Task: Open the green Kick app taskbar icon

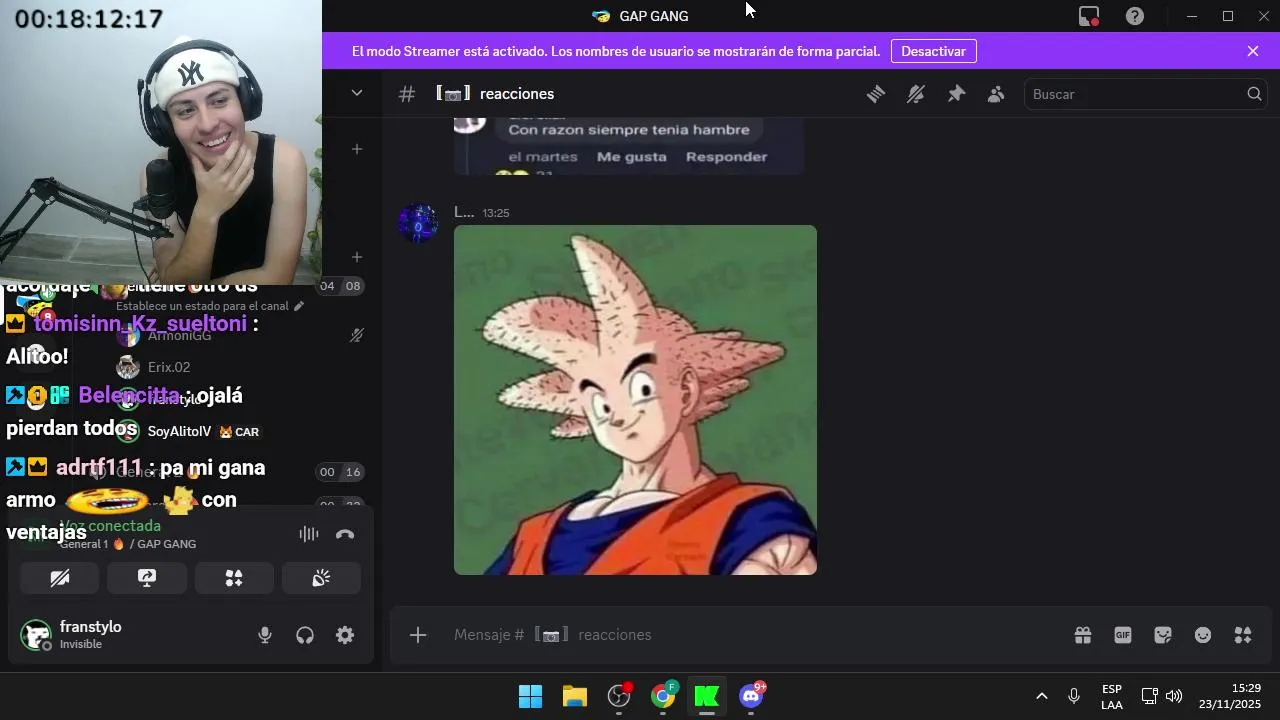Action: pos(707,696)
